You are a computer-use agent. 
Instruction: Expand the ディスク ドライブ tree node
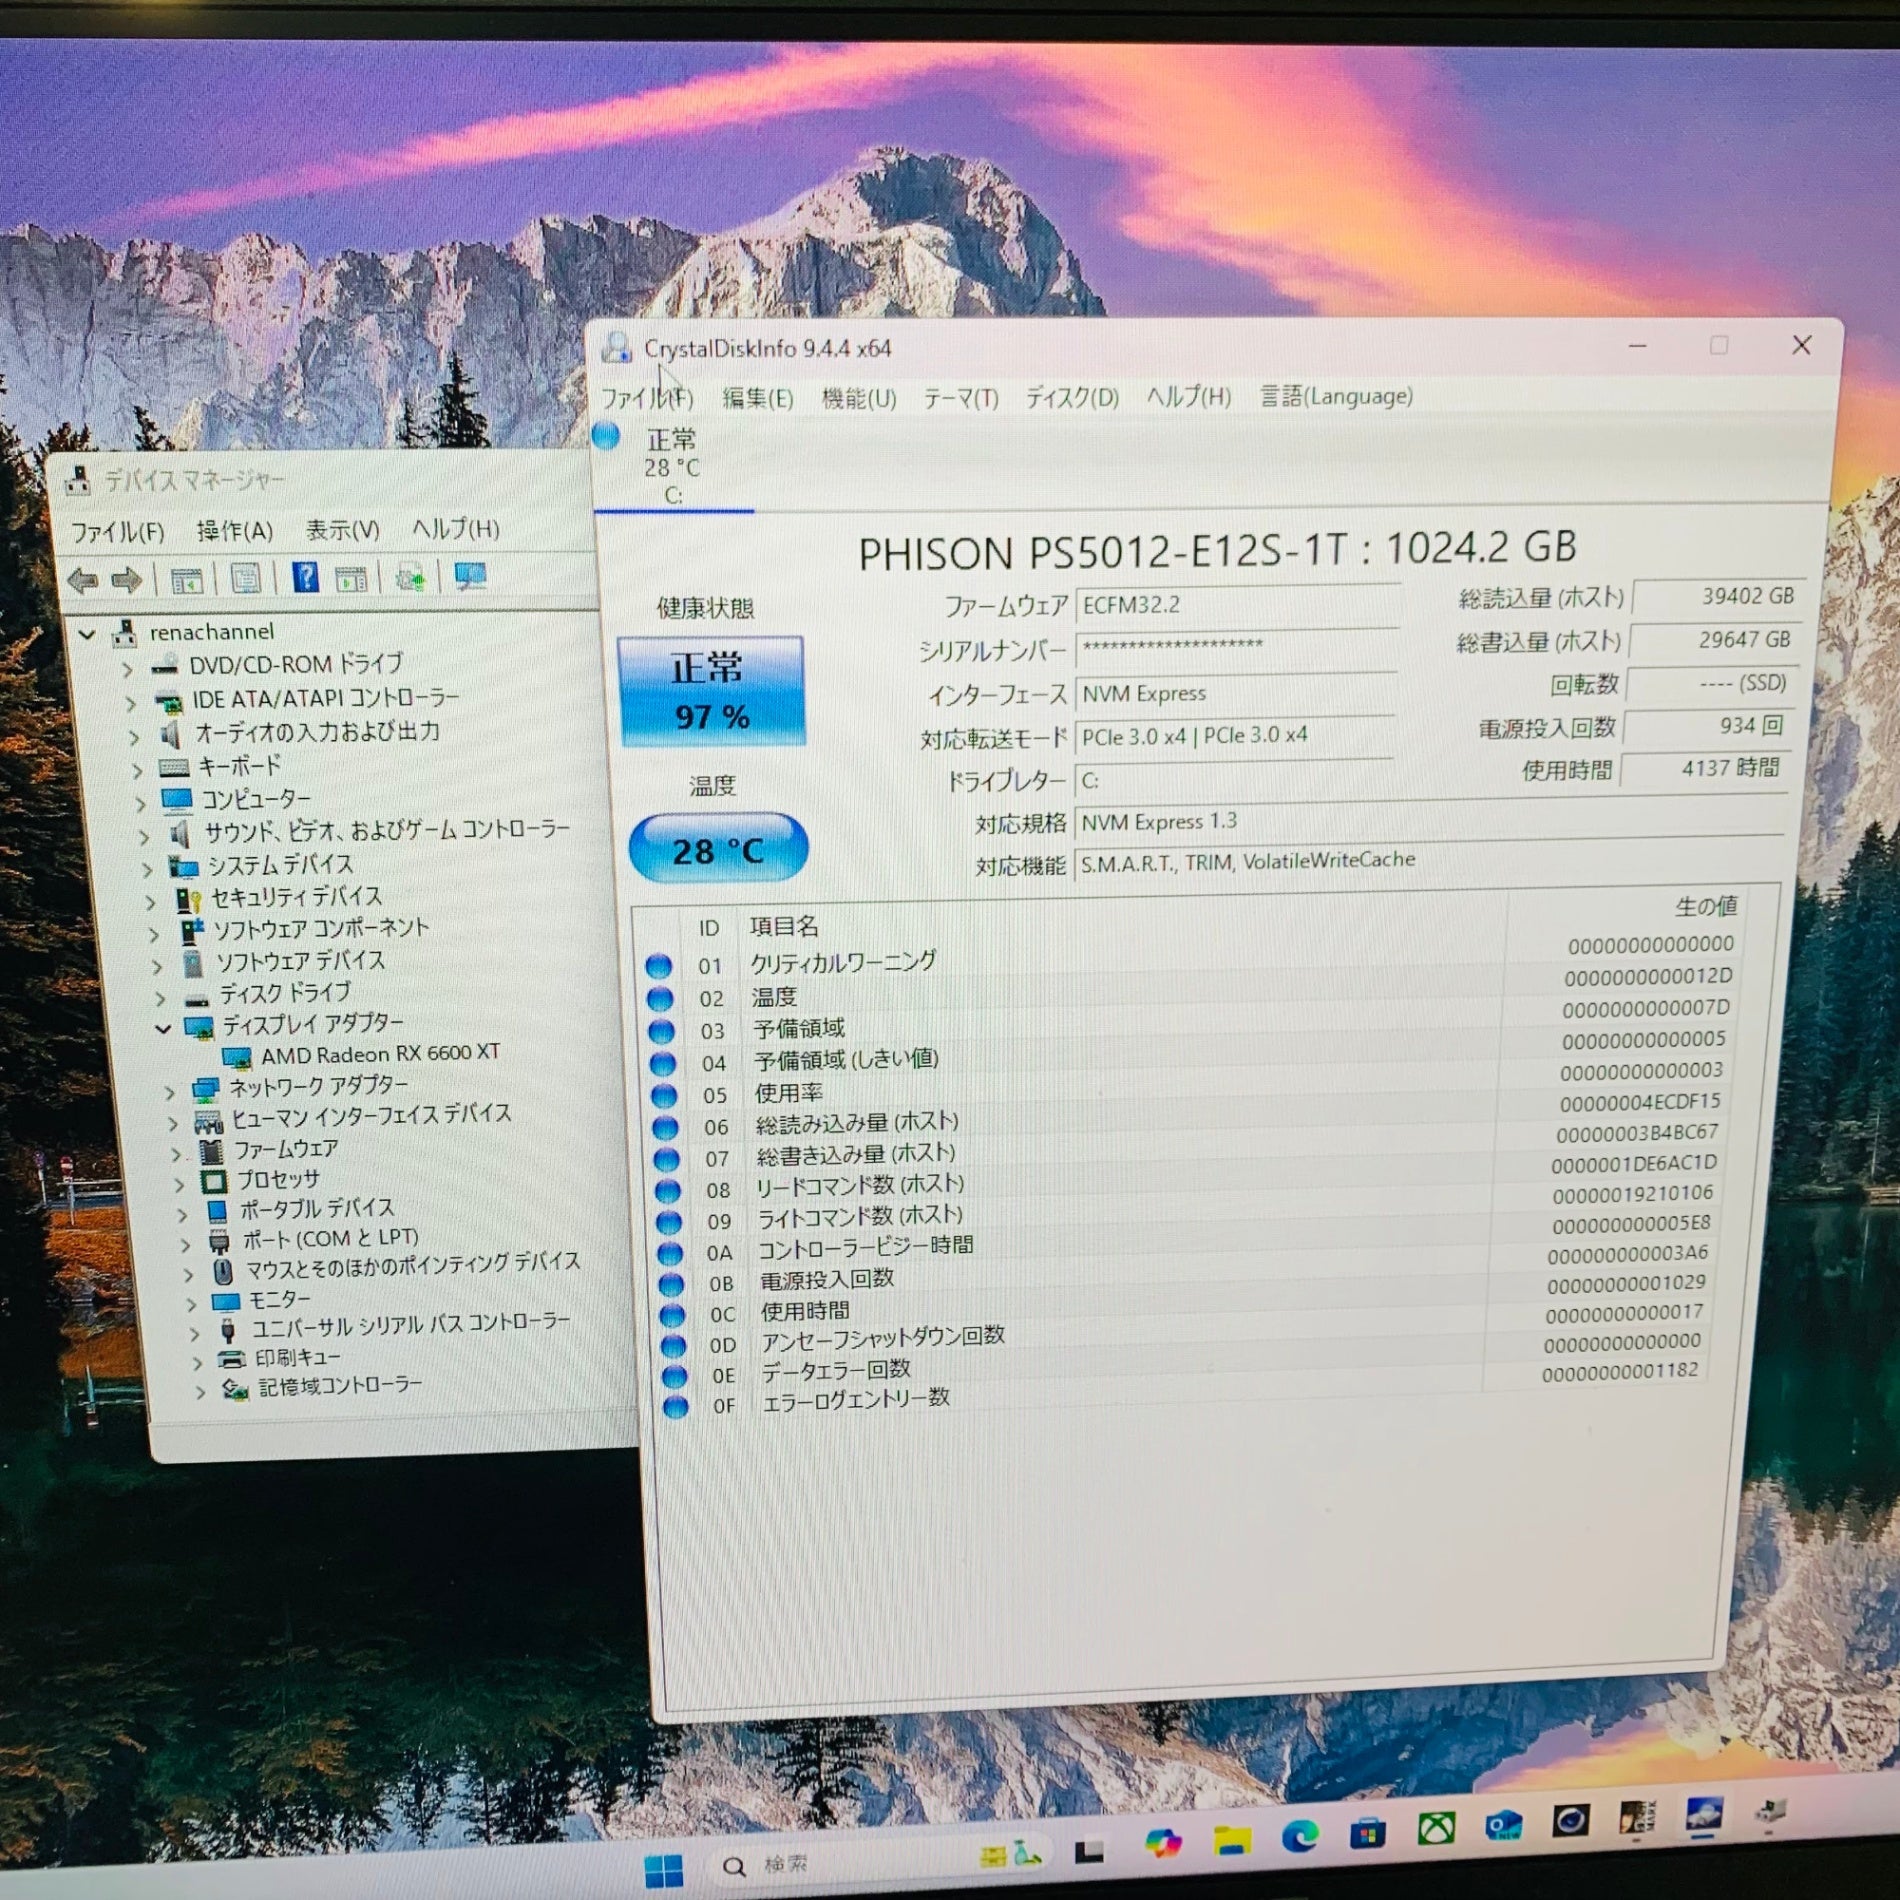[160, 997]
